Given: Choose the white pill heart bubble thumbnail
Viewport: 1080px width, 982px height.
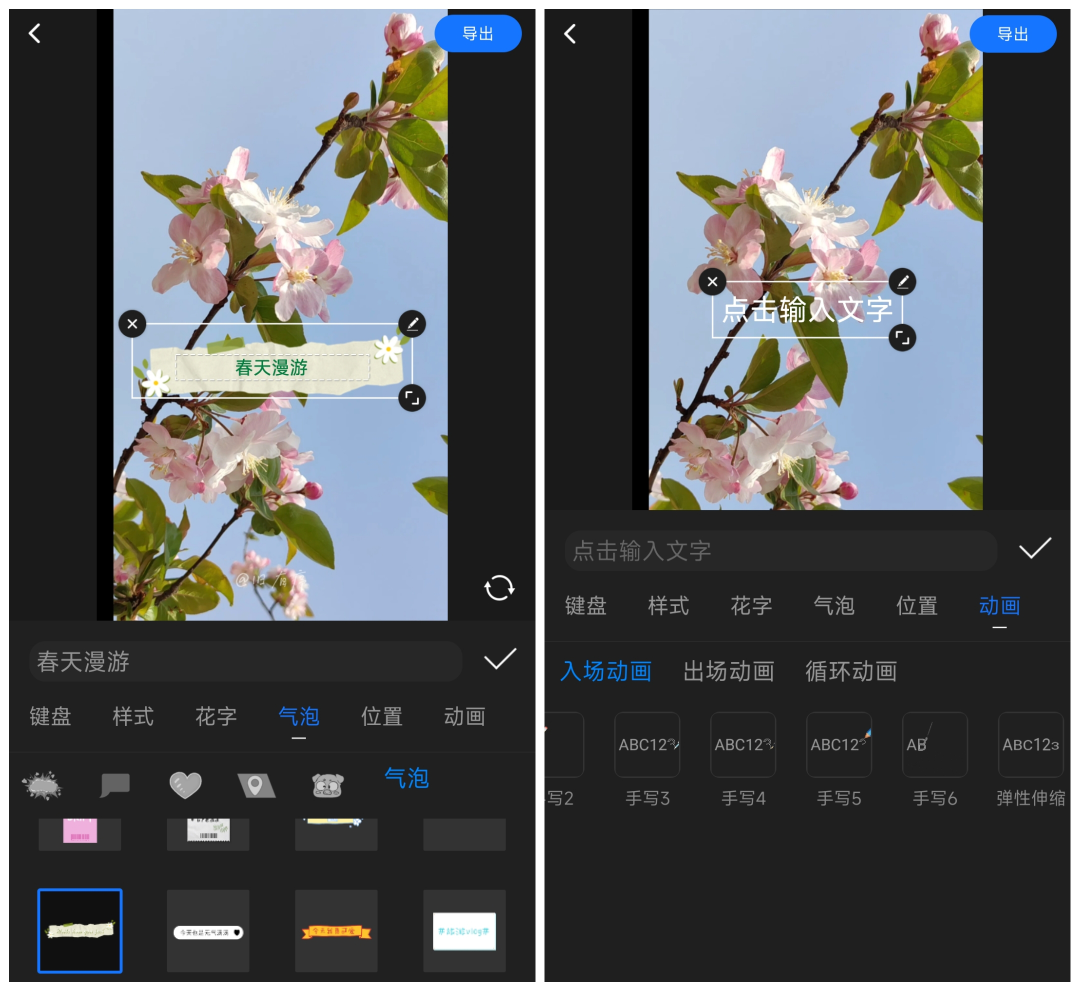Looking at the screenshot, I should (208, 931).
